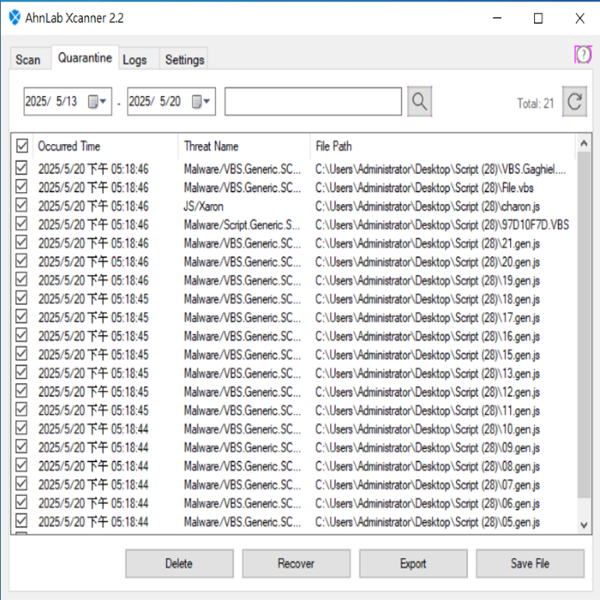Click the path ending in 10.gen.js
The width and height of the screenshot is (600, 600).
[x=427, y=429]
